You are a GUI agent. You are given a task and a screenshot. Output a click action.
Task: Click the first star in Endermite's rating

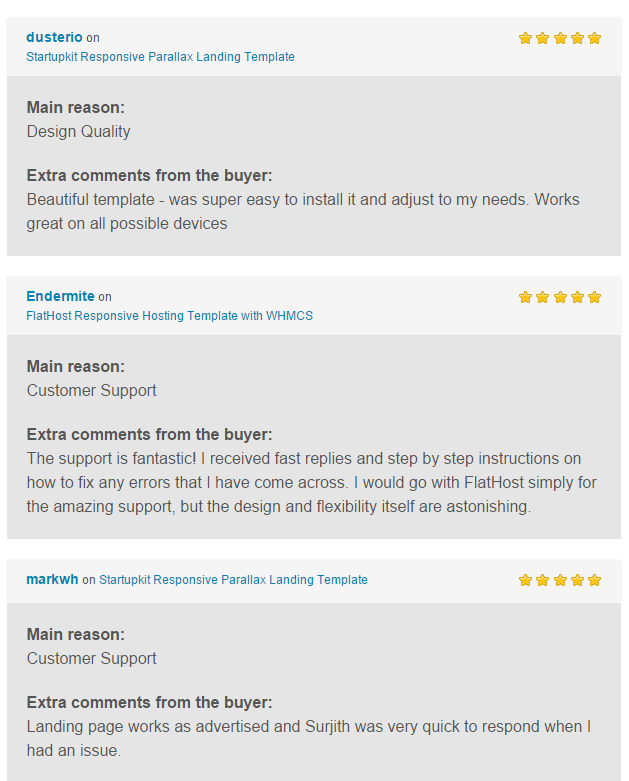525,297
